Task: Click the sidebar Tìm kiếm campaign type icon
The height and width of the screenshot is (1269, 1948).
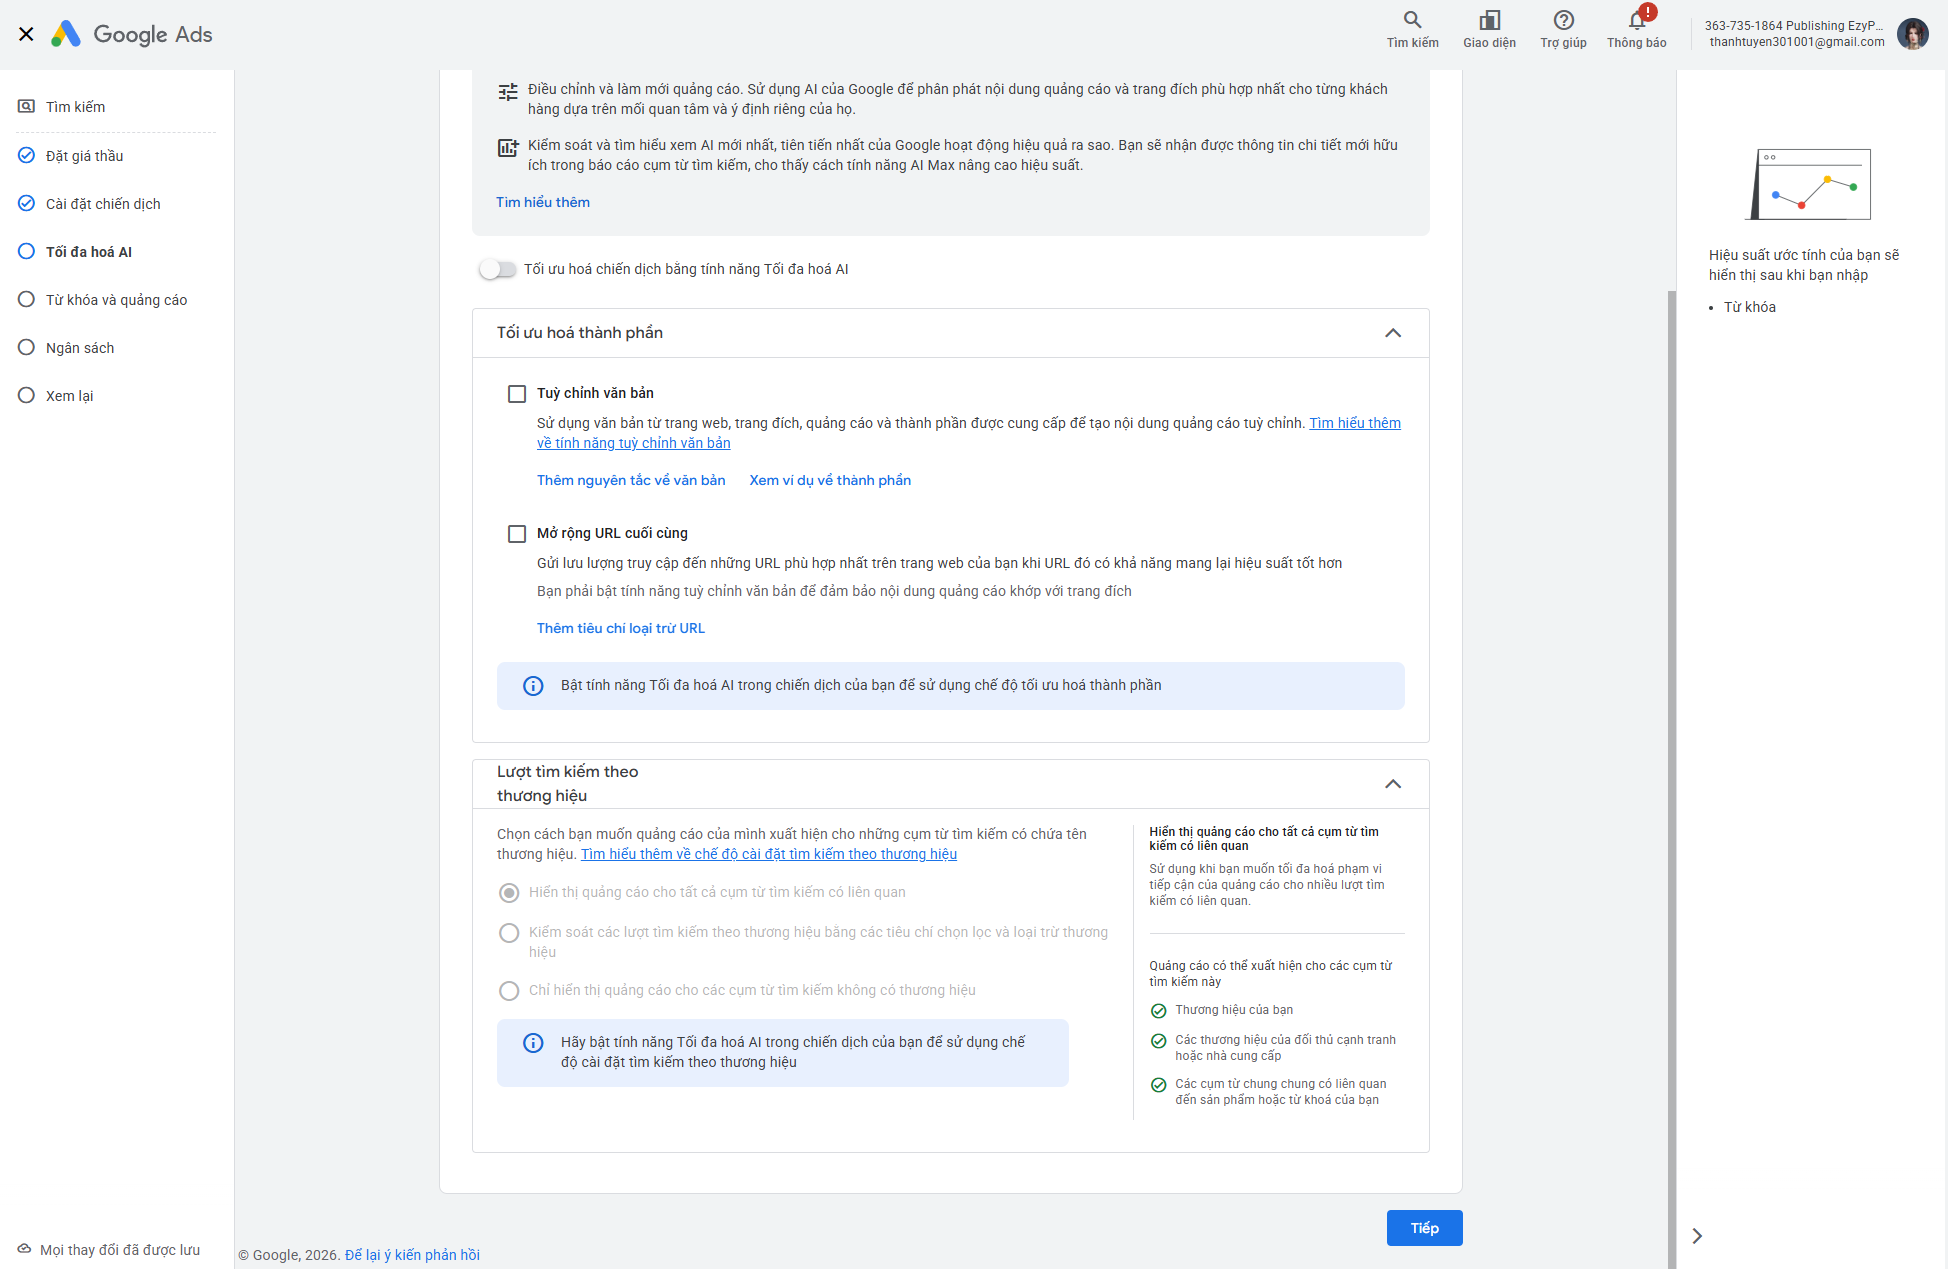Action: coord(27,106)
